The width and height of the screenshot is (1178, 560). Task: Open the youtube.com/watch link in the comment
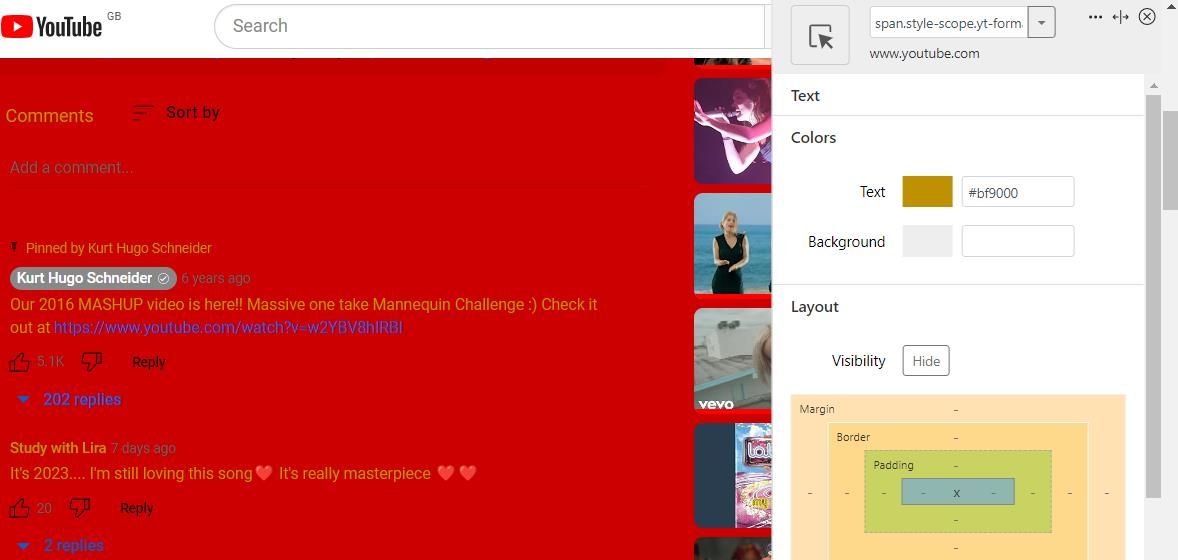(x=228, y=328)
